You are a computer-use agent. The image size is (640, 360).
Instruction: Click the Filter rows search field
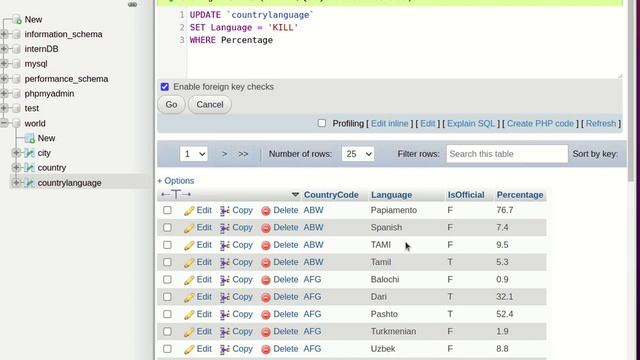point(507,154)
